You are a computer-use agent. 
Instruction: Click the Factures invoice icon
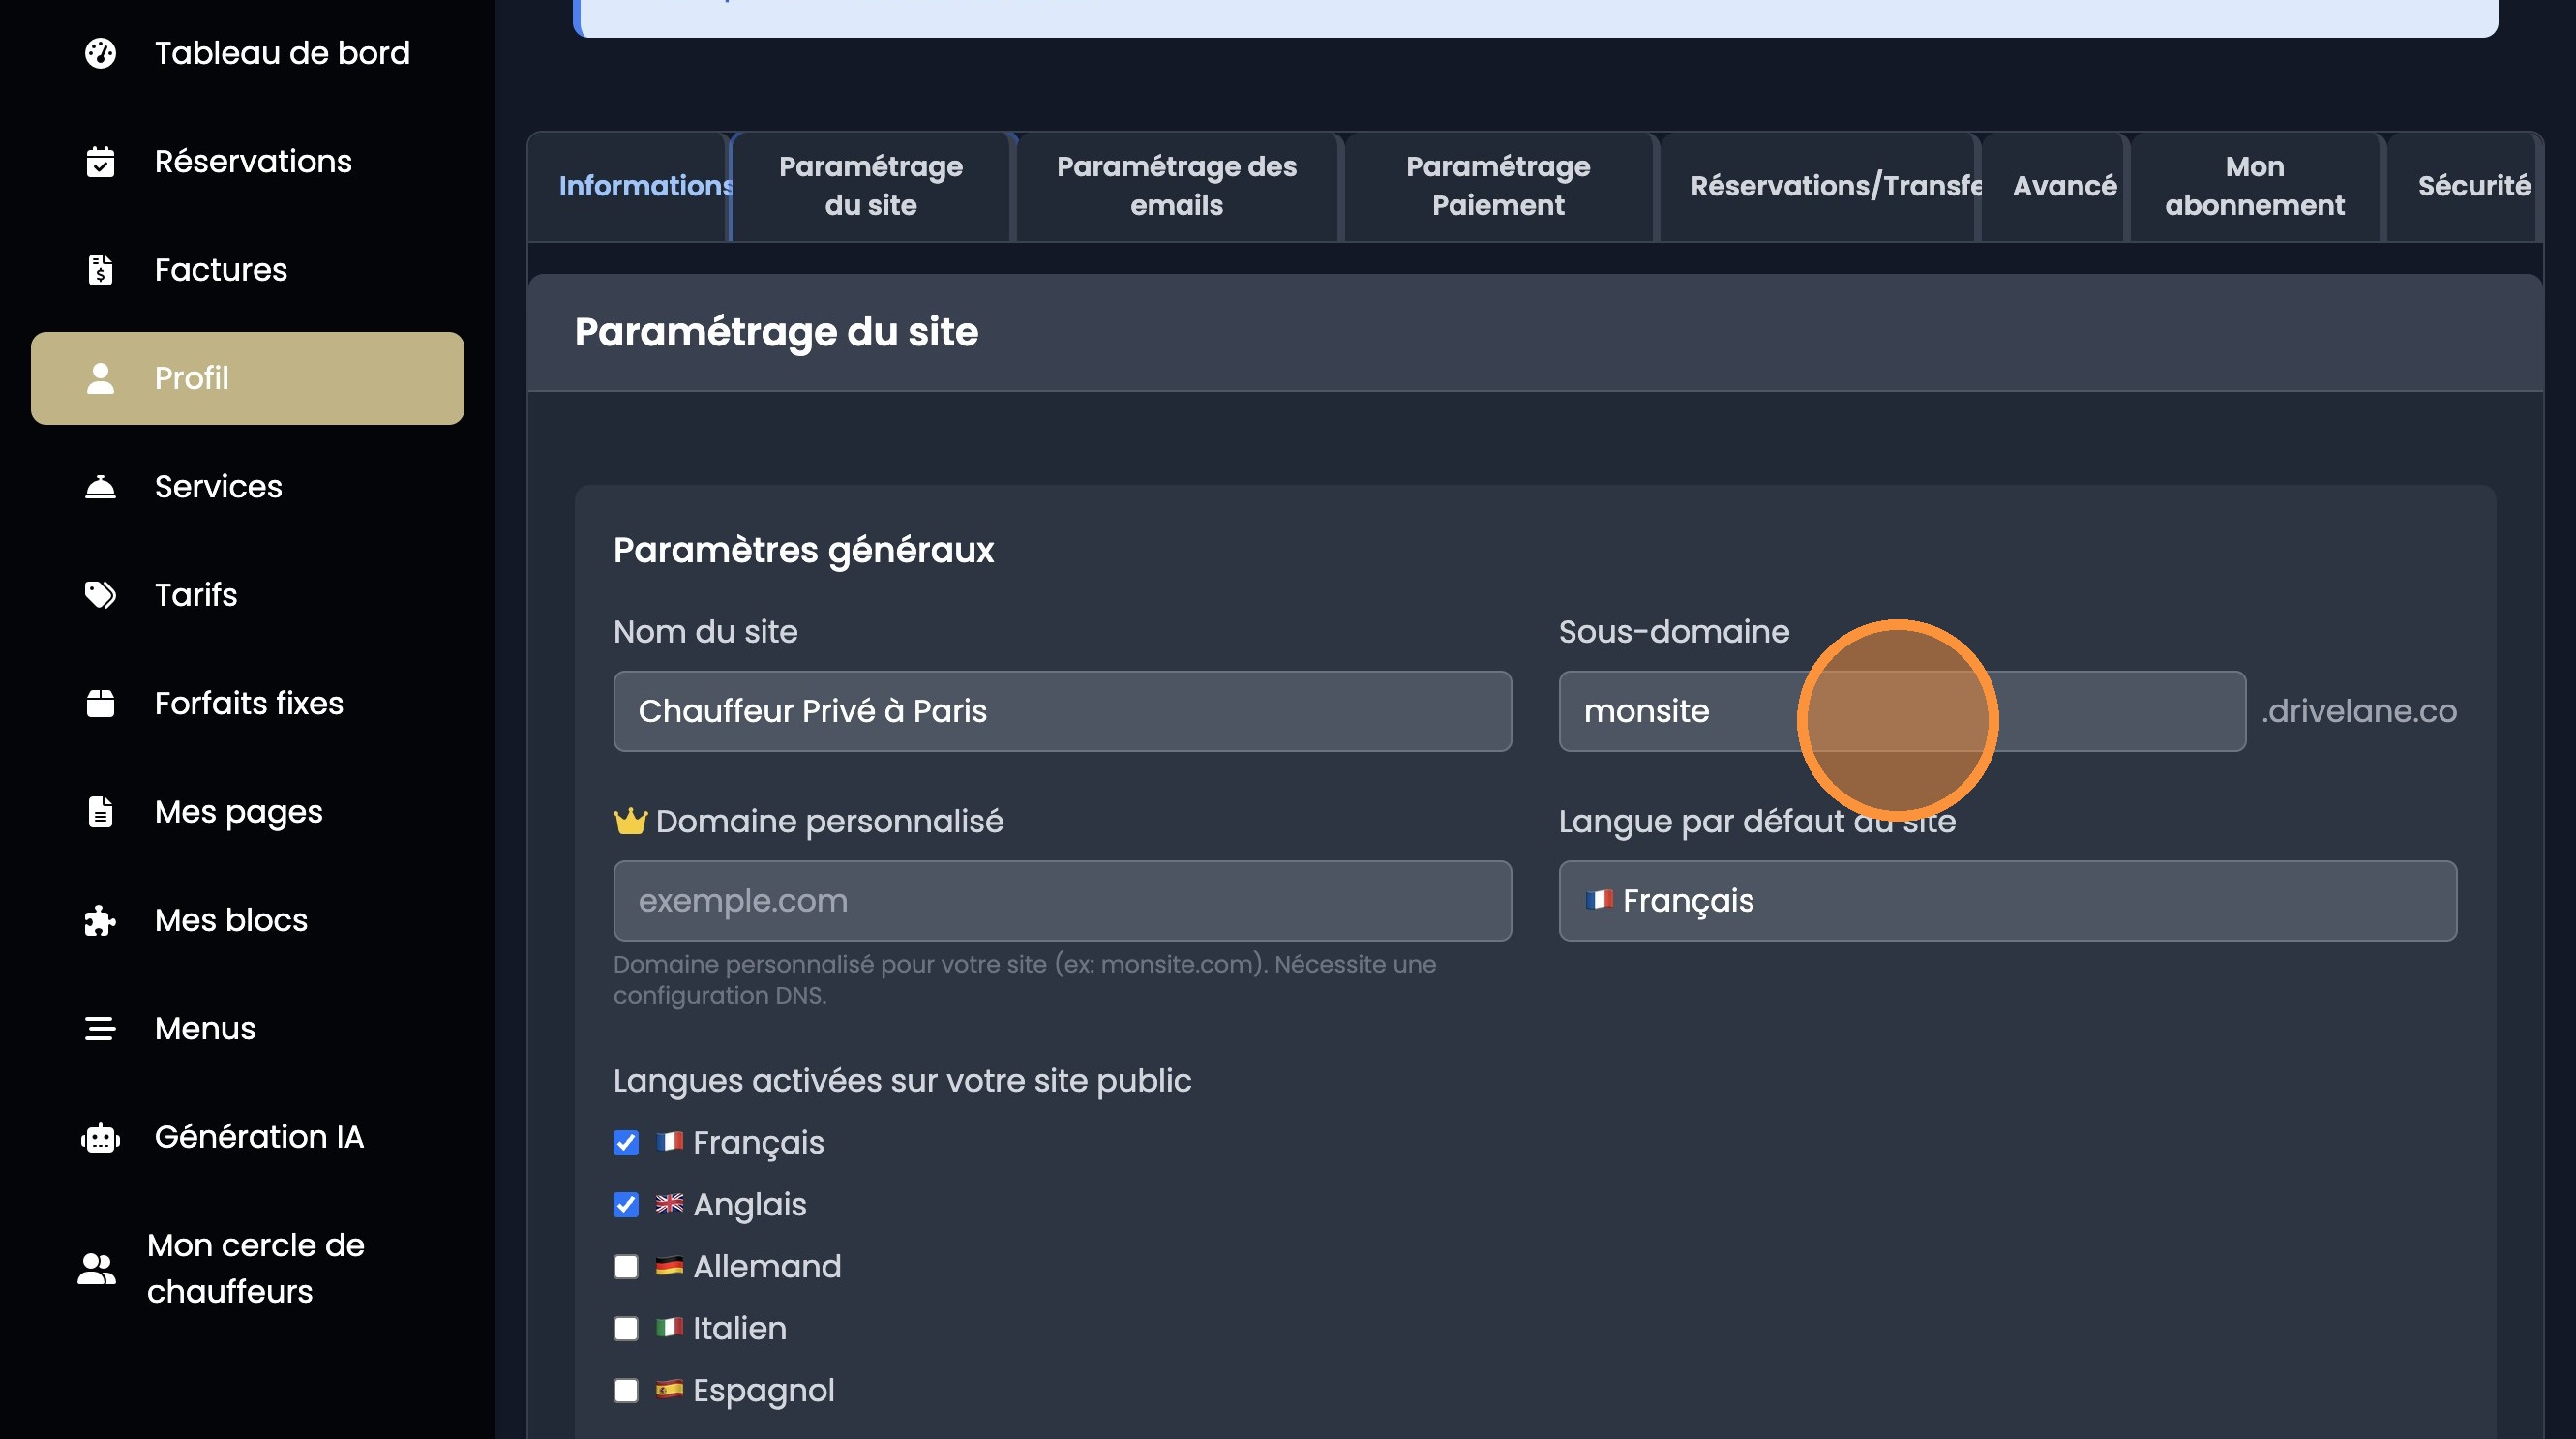coord(100,270)
